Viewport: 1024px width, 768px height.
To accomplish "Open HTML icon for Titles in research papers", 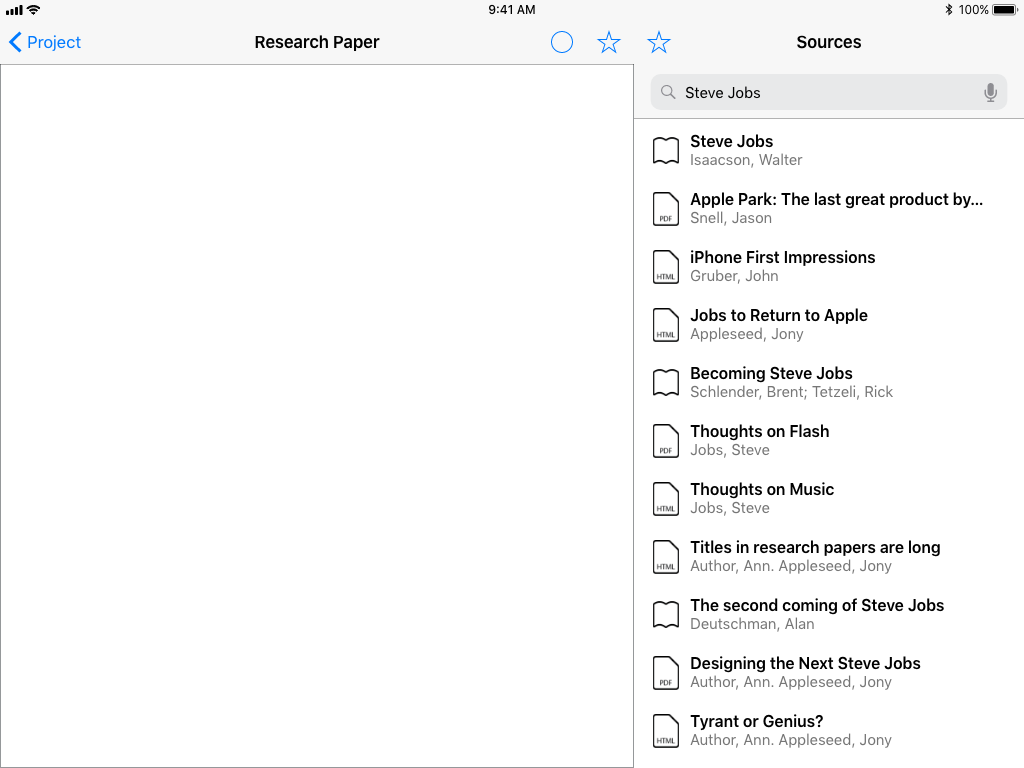I will (x=665, y=556).
